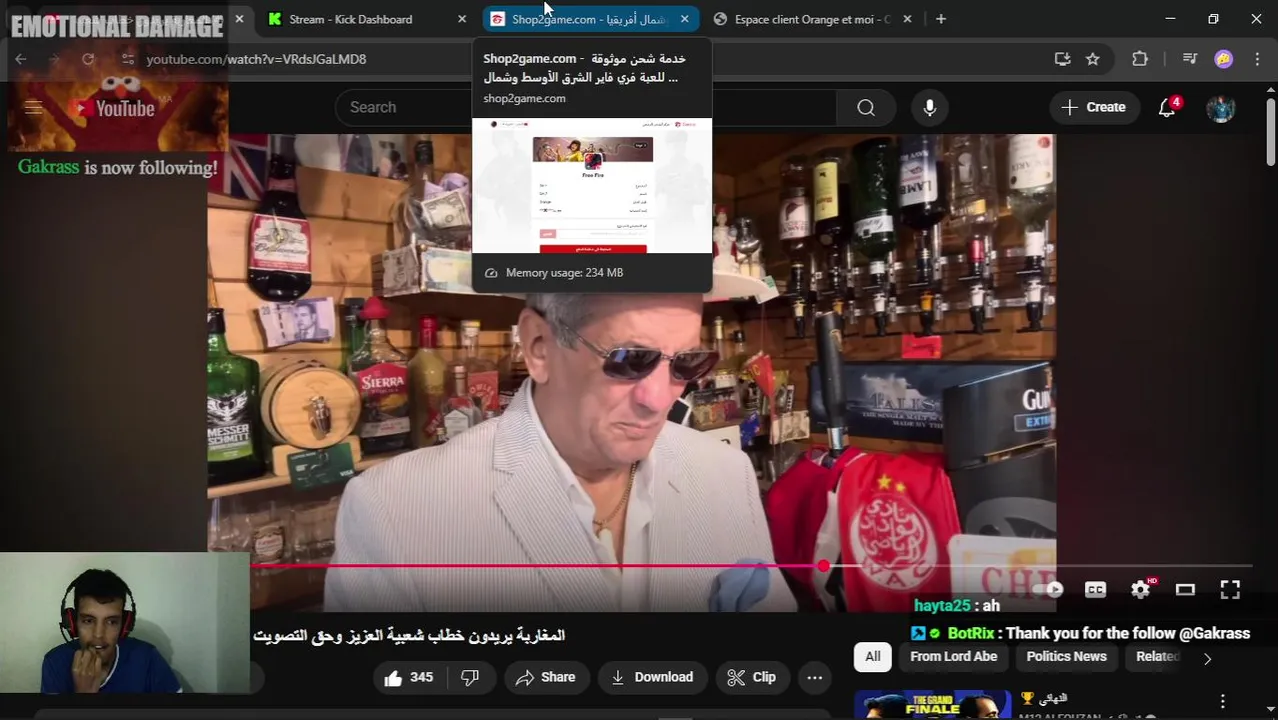Click the address bar URL

[x=256, y=59]
